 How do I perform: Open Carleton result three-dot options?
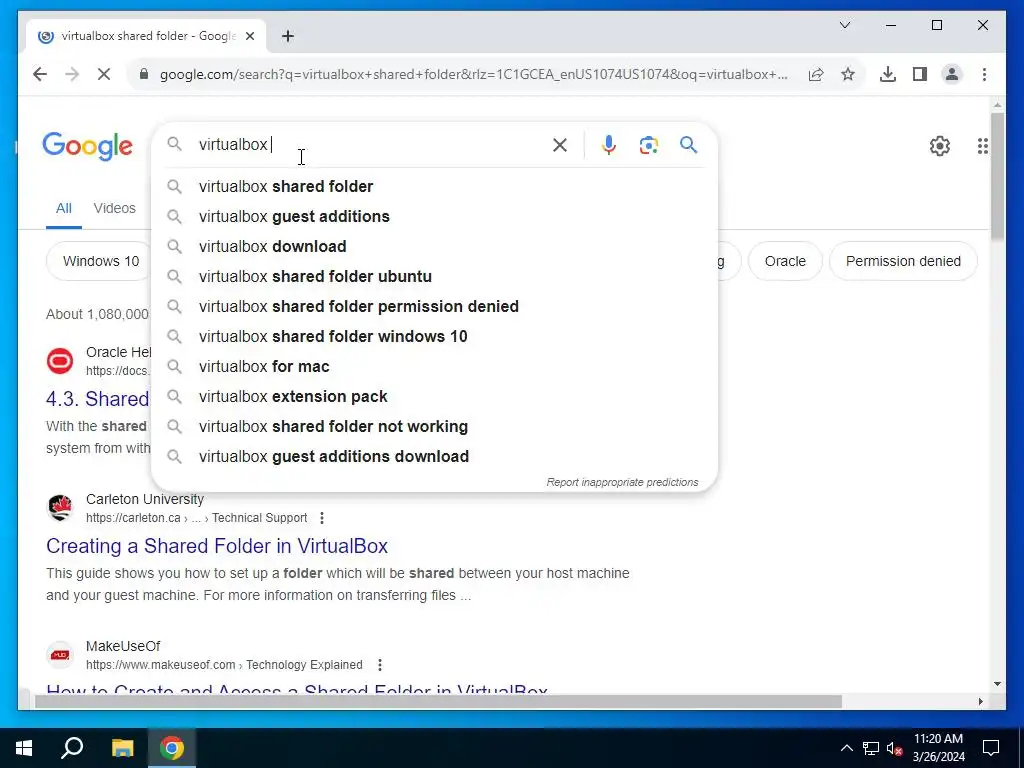[322, 518]
